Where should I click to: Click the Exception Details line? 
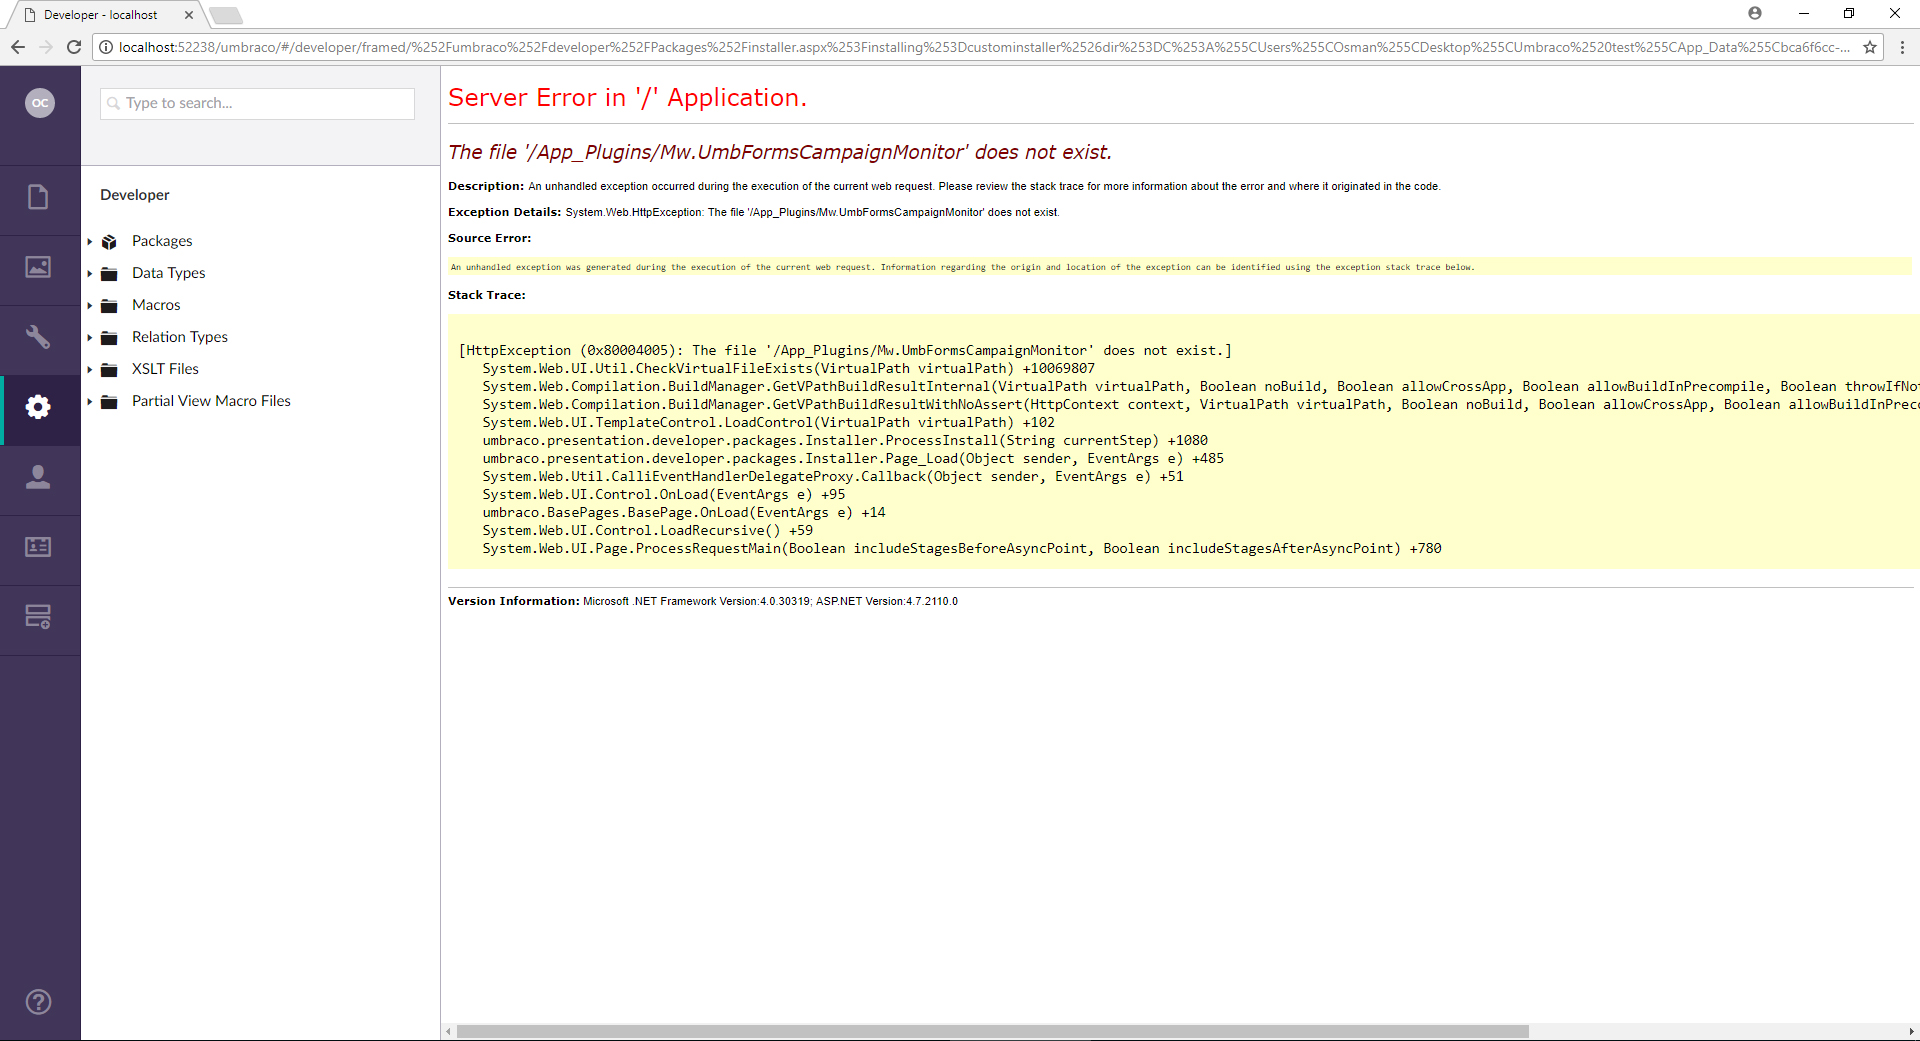754,212
